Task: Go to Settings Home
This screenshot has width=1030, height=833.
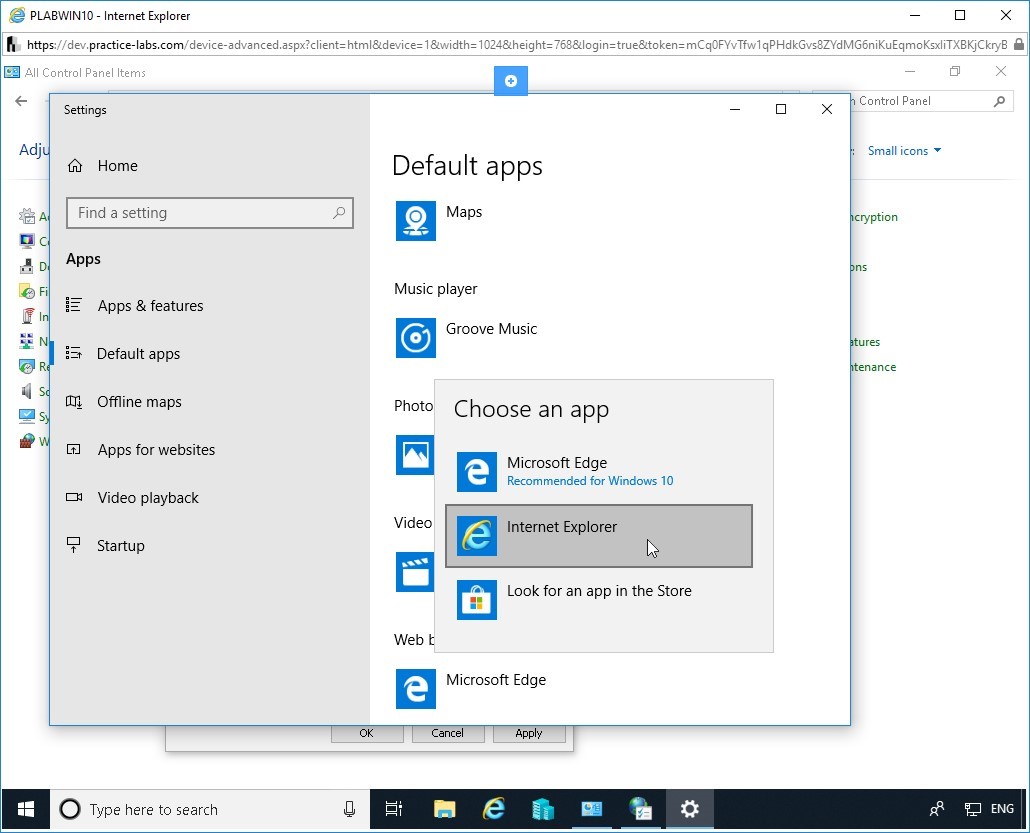Action: point(102,166)
